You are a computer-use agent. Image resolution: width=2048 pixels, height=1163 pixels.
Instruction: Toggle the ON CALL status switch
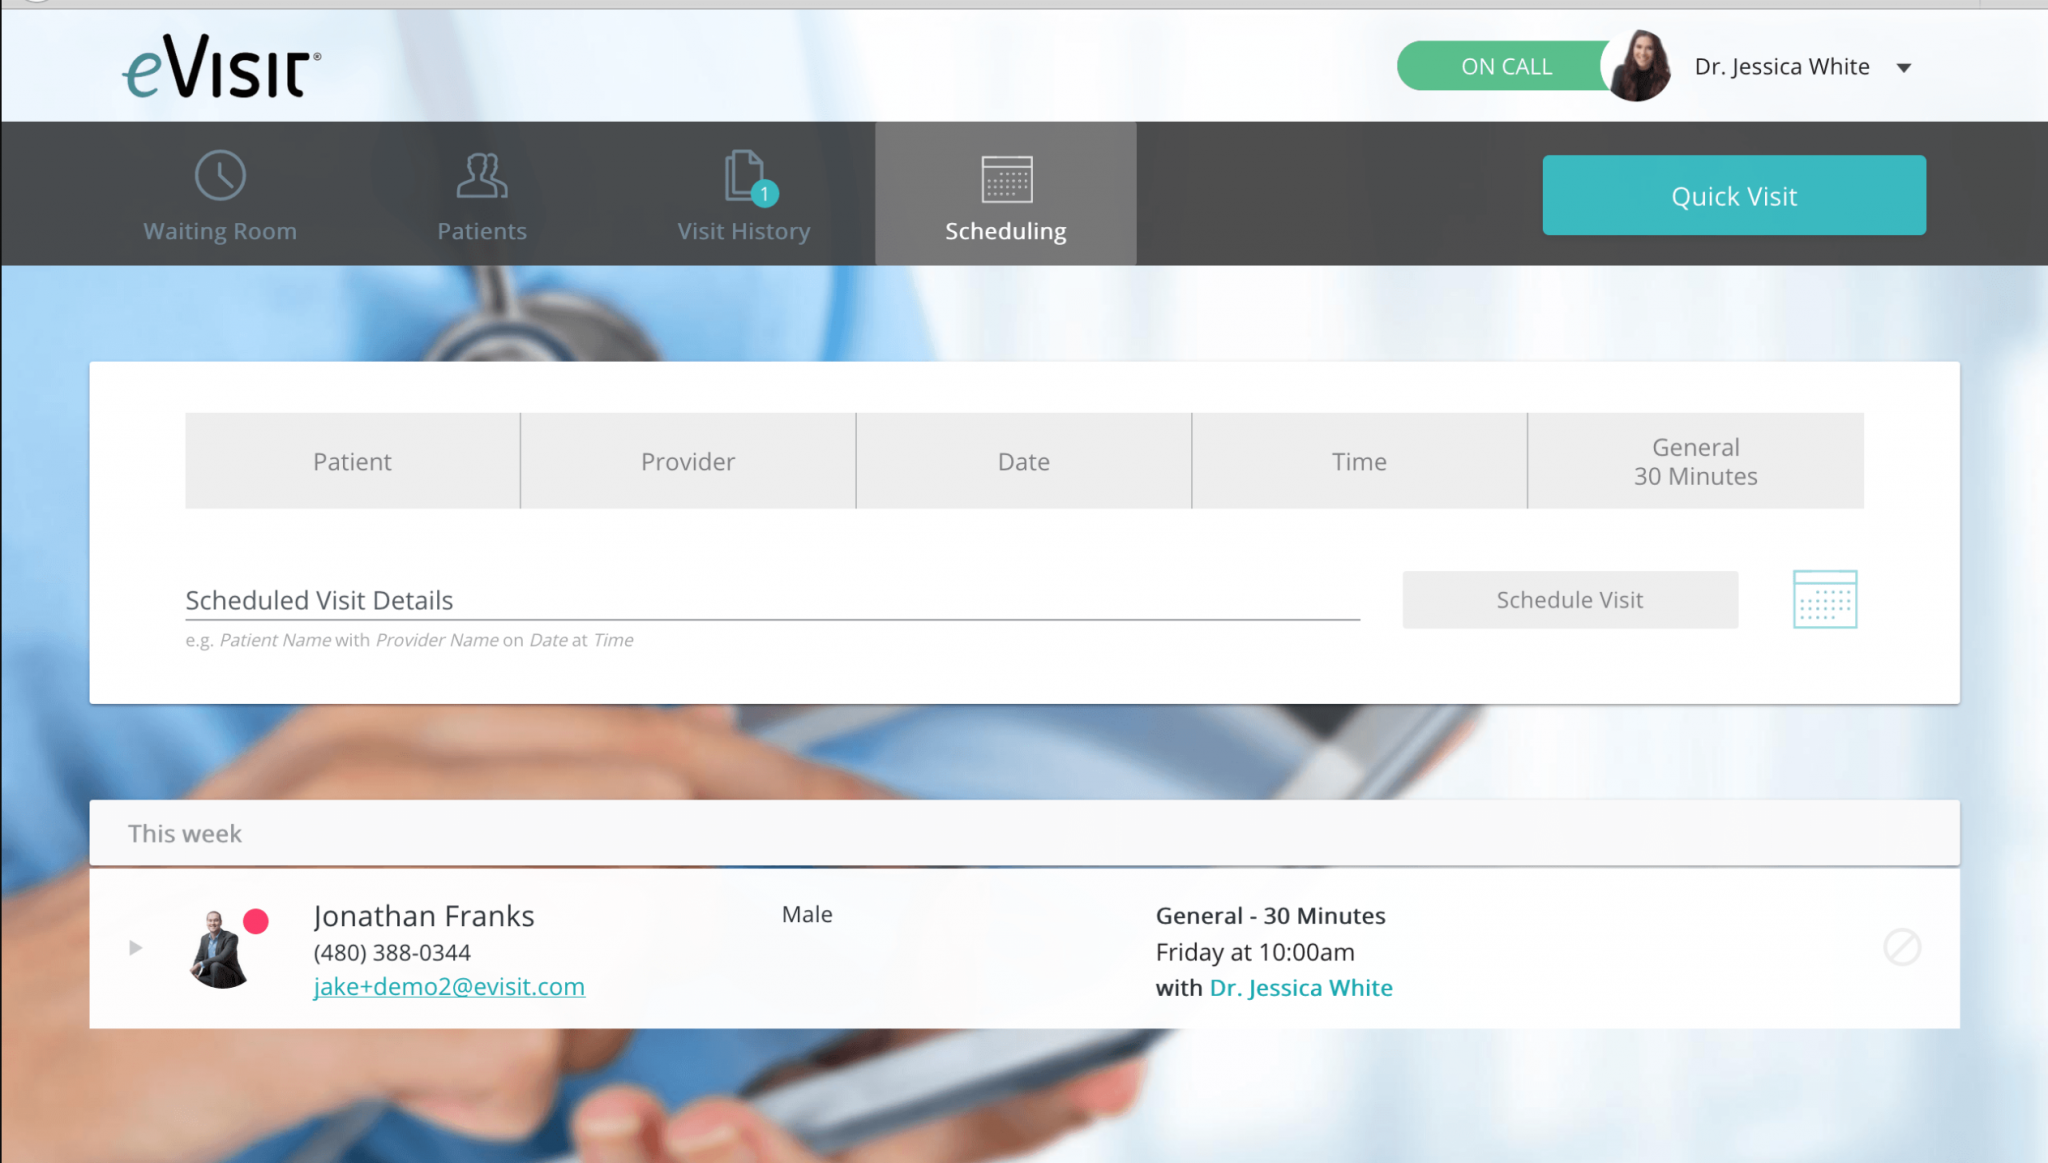coord(1505,66)
